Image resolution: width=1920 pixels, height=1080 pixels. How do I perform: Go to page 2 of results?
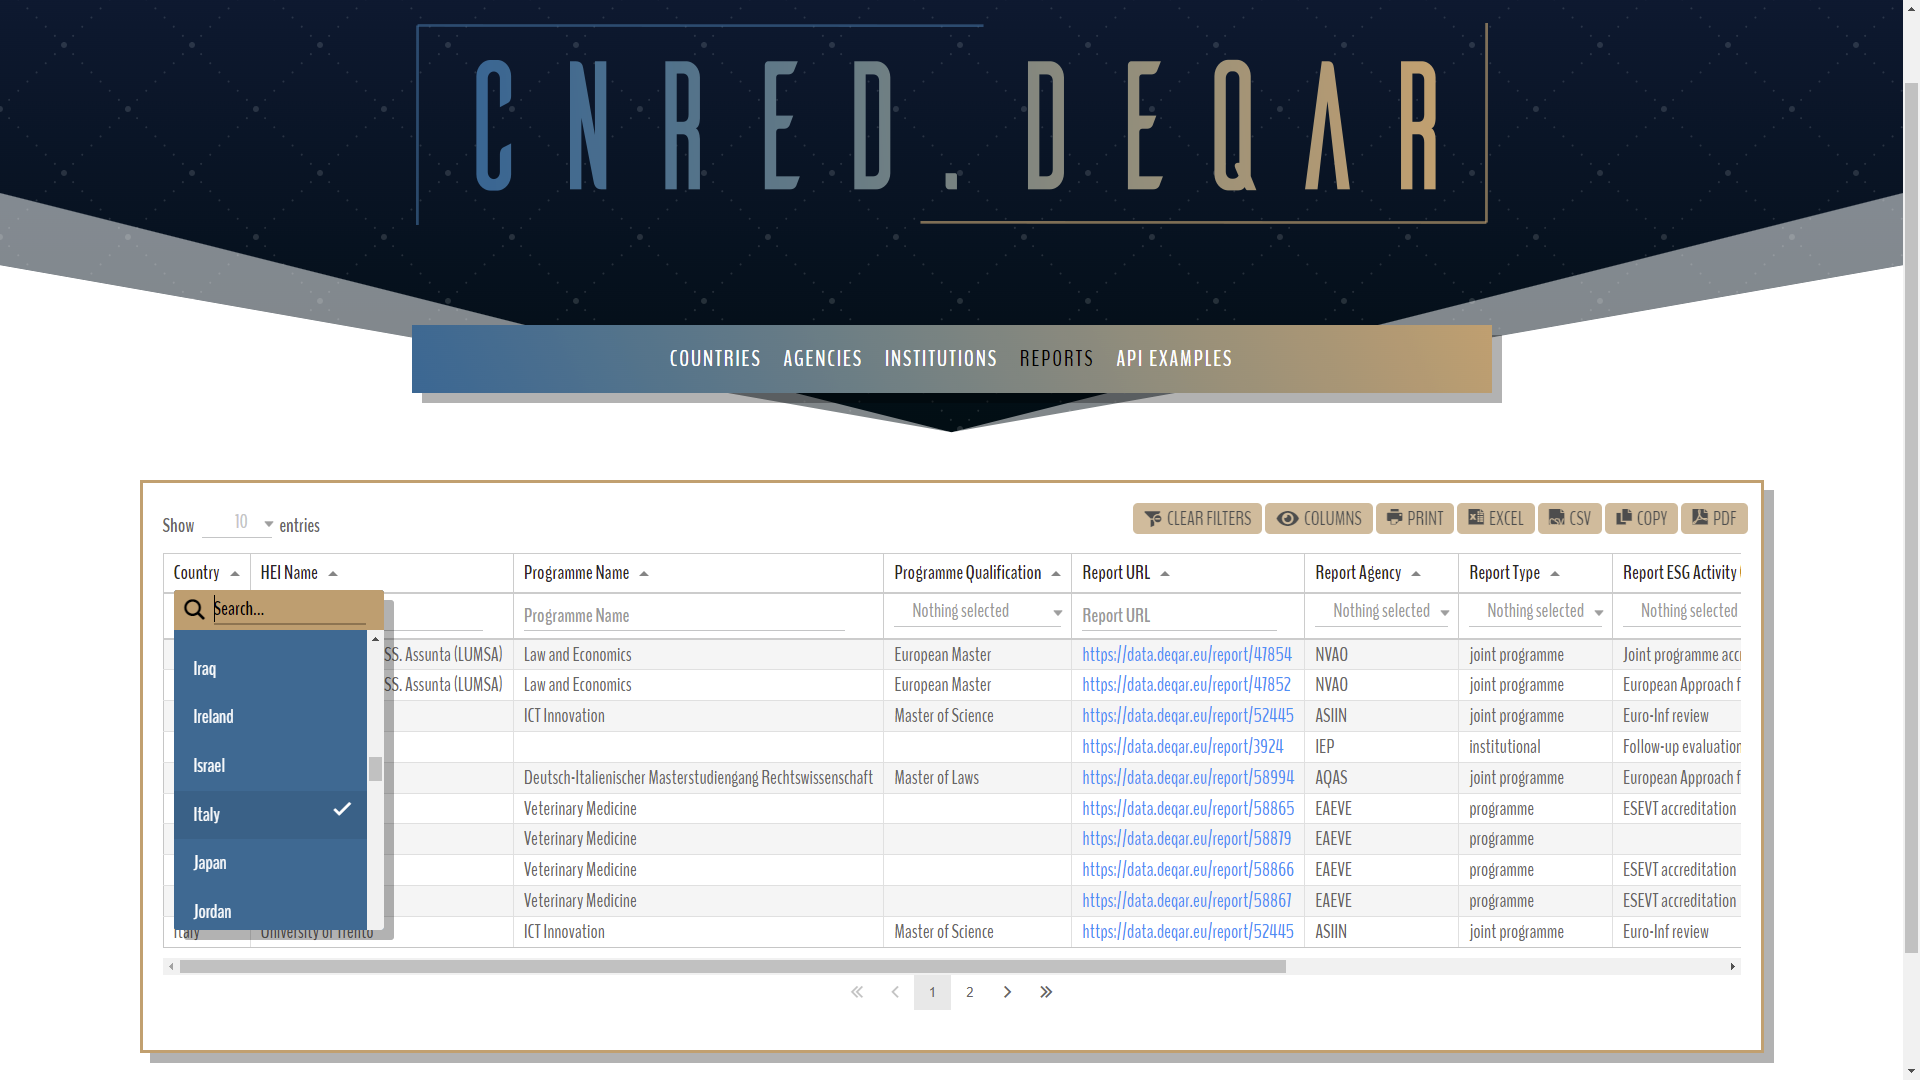[969, 992]
